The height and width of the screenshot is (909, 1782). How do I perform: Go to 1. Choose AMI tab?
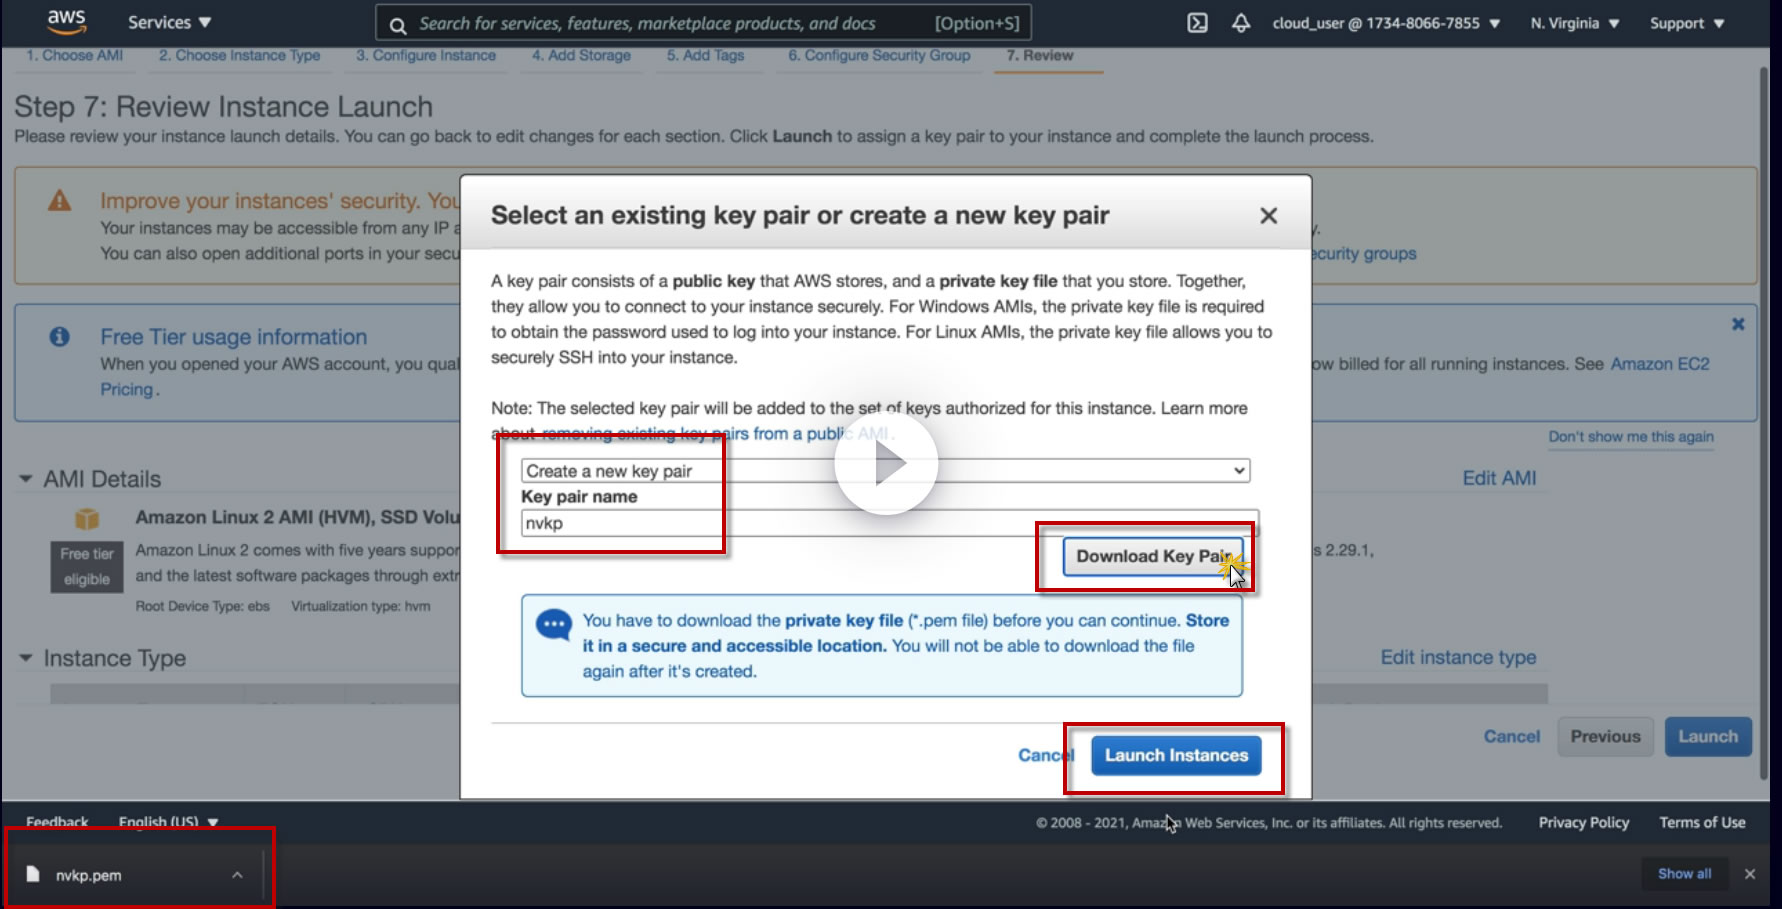(x=75, y=56)
